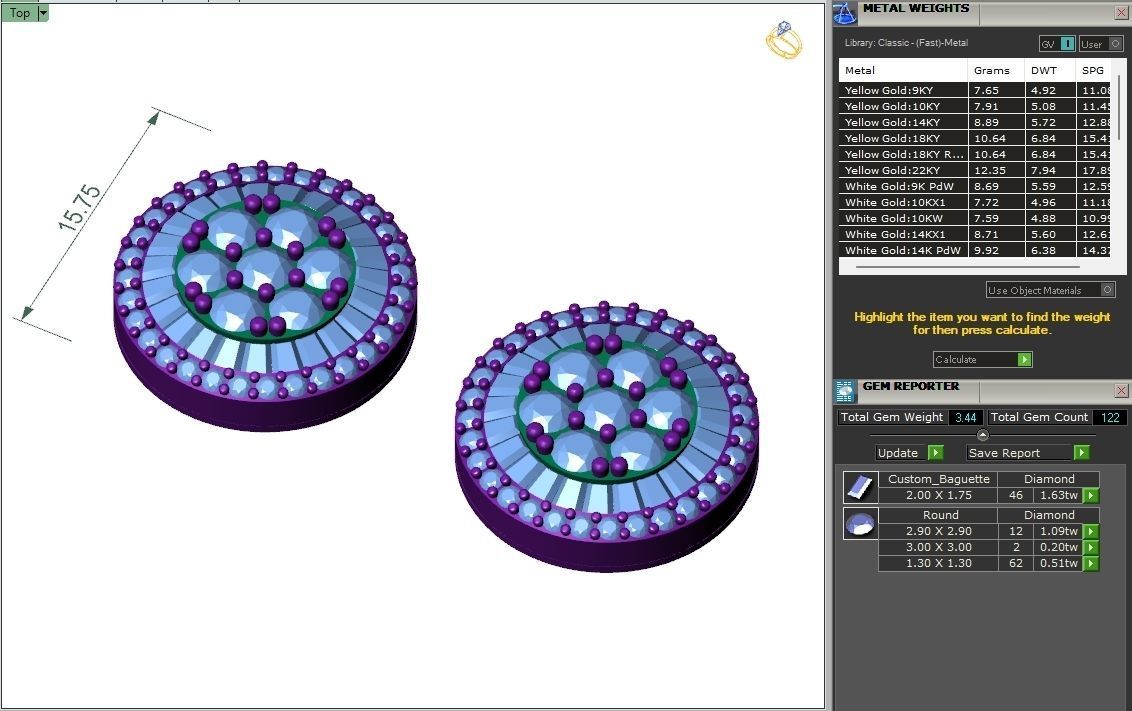Click green arrow on the 1.63tw row
The height and width of the screenshot is (711, 1132).
click(x=1091, y=495)
